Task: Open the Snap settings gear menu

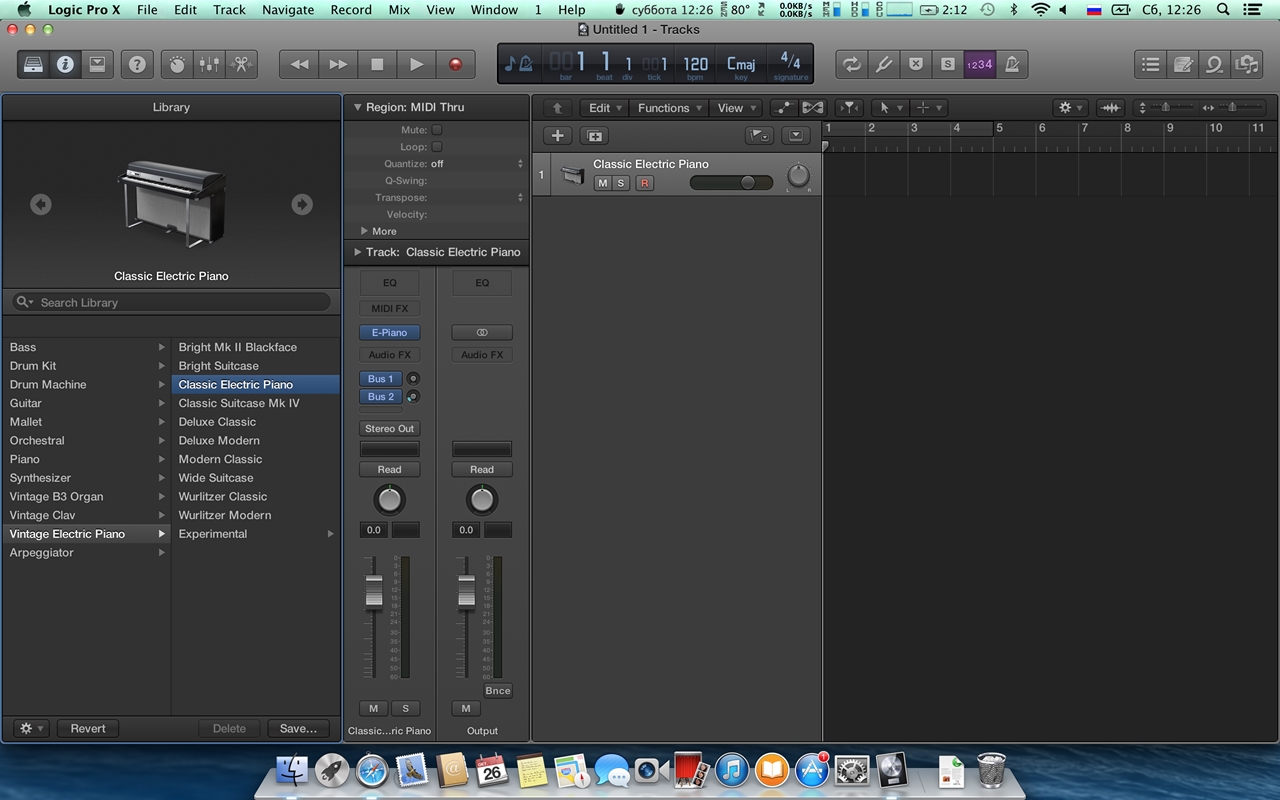Action: click(1070, 108)
